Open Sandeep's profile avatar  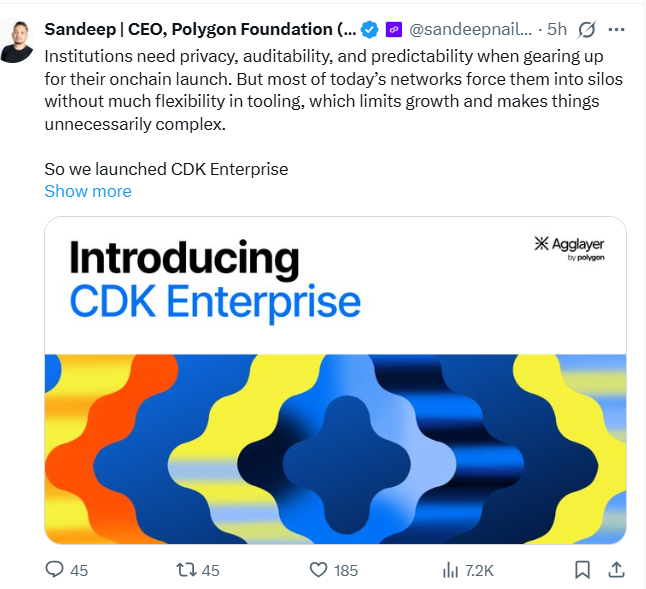click(18, 41)
